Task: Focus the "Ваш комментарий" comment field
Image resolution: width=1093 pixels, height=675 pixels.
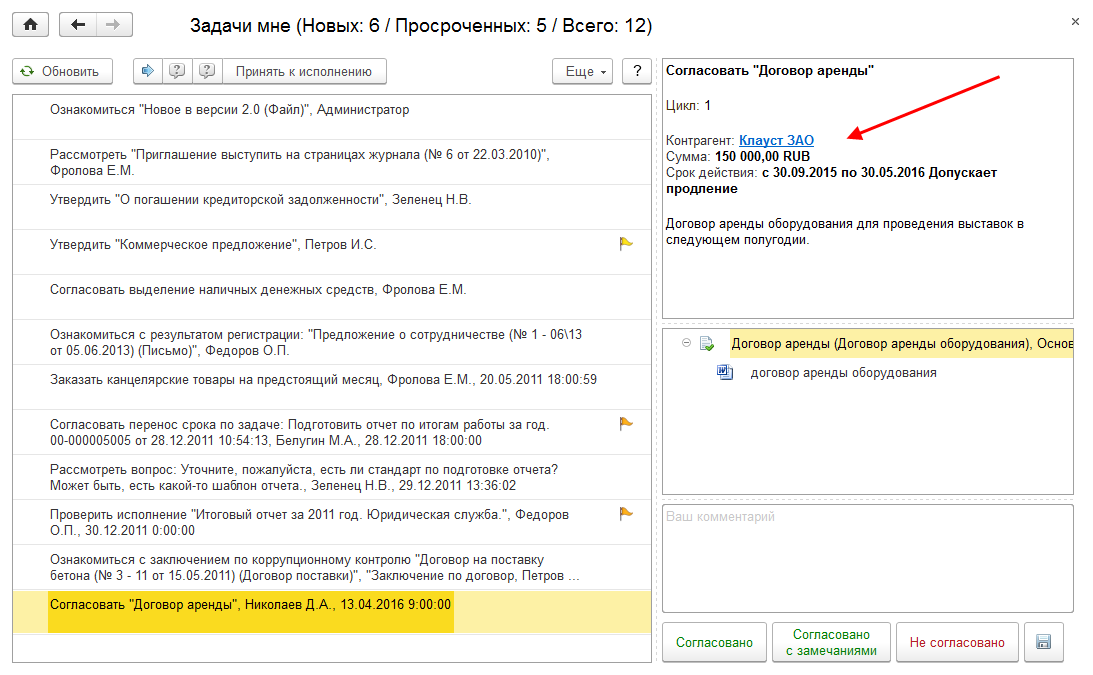Action: pyautogui.click(x=867, y=557)
